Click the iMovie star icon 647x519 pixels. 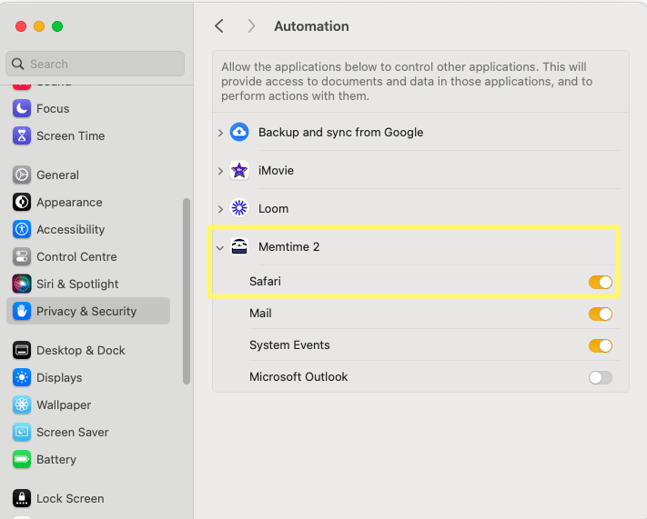pyautogui.click(x=239, y=170)
